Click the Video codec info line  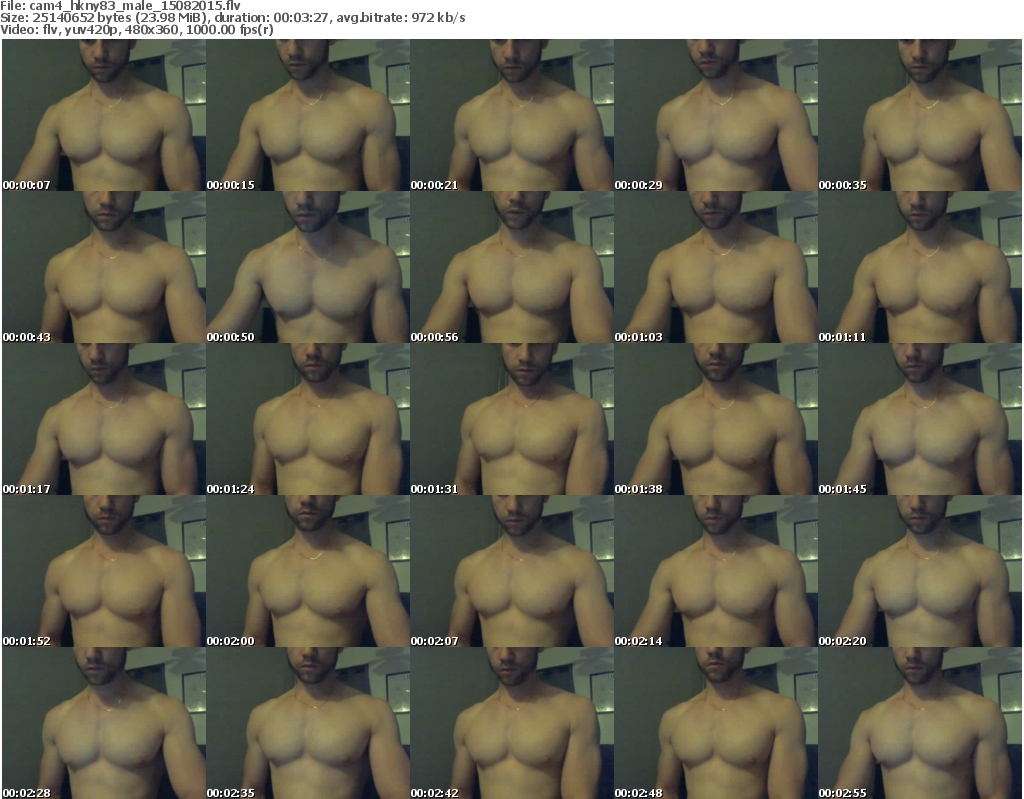[x=136, y=30]
